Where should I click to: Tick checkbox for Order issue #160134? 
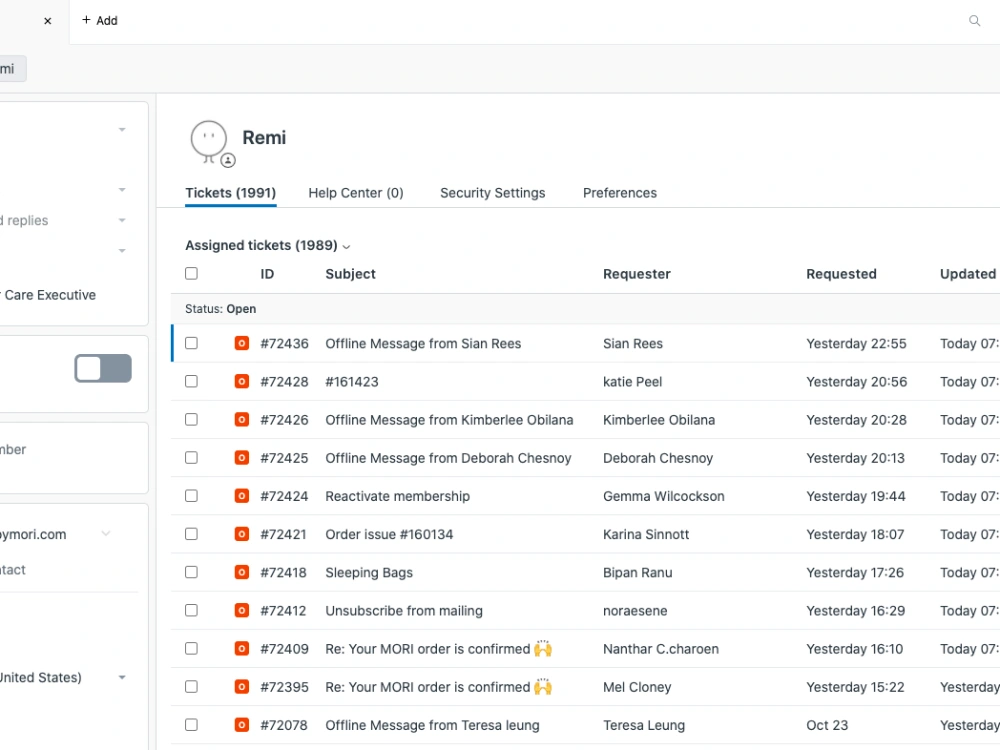[x=191, y=534]
